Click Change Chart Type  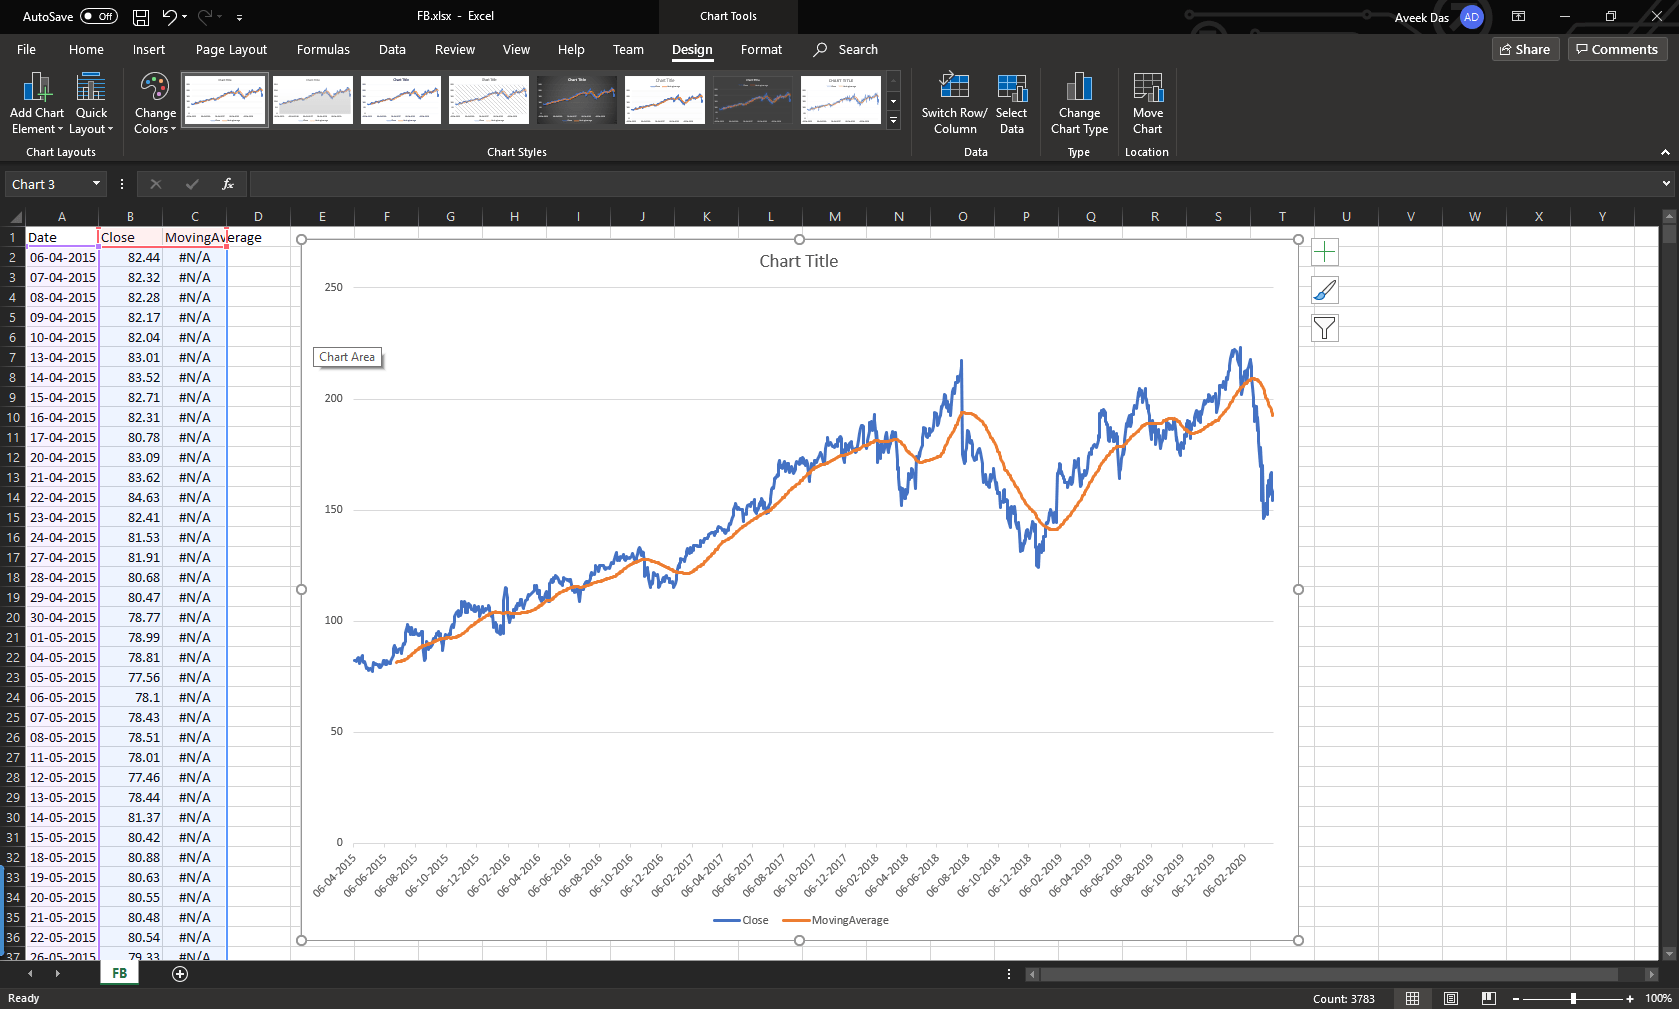pos(1079,103)
